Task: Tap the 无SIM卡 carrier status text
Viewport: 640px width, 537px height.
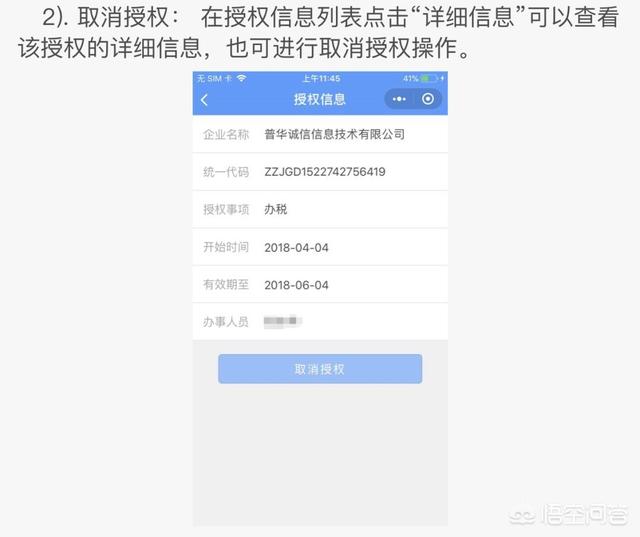Action: point(214,78)
